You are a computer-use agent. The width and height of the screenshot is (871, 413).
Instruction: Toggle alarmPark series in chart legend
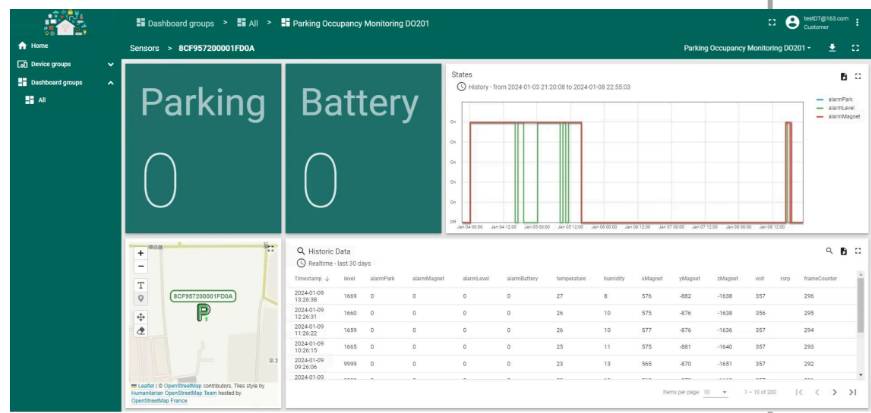pos(838,100)
